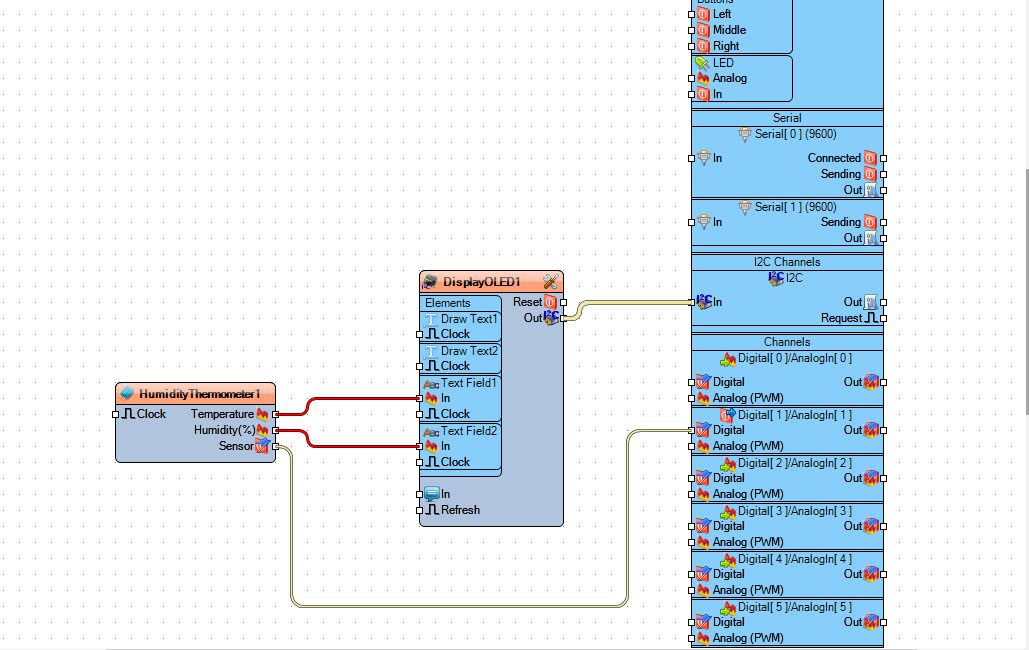Screen dimensions: 1029x650
Task: Select the Text Field2 element
Action: pos(461,431)
